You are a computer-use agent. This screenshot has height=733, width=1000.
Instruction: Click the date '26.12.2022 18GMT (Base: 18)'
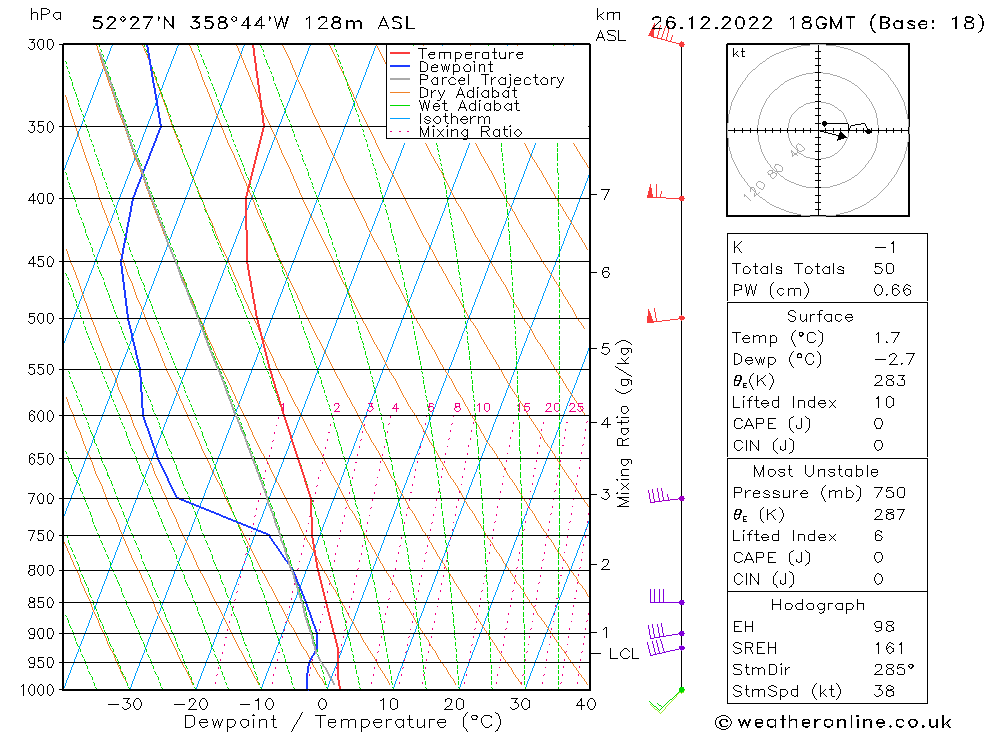pos(818,23)
